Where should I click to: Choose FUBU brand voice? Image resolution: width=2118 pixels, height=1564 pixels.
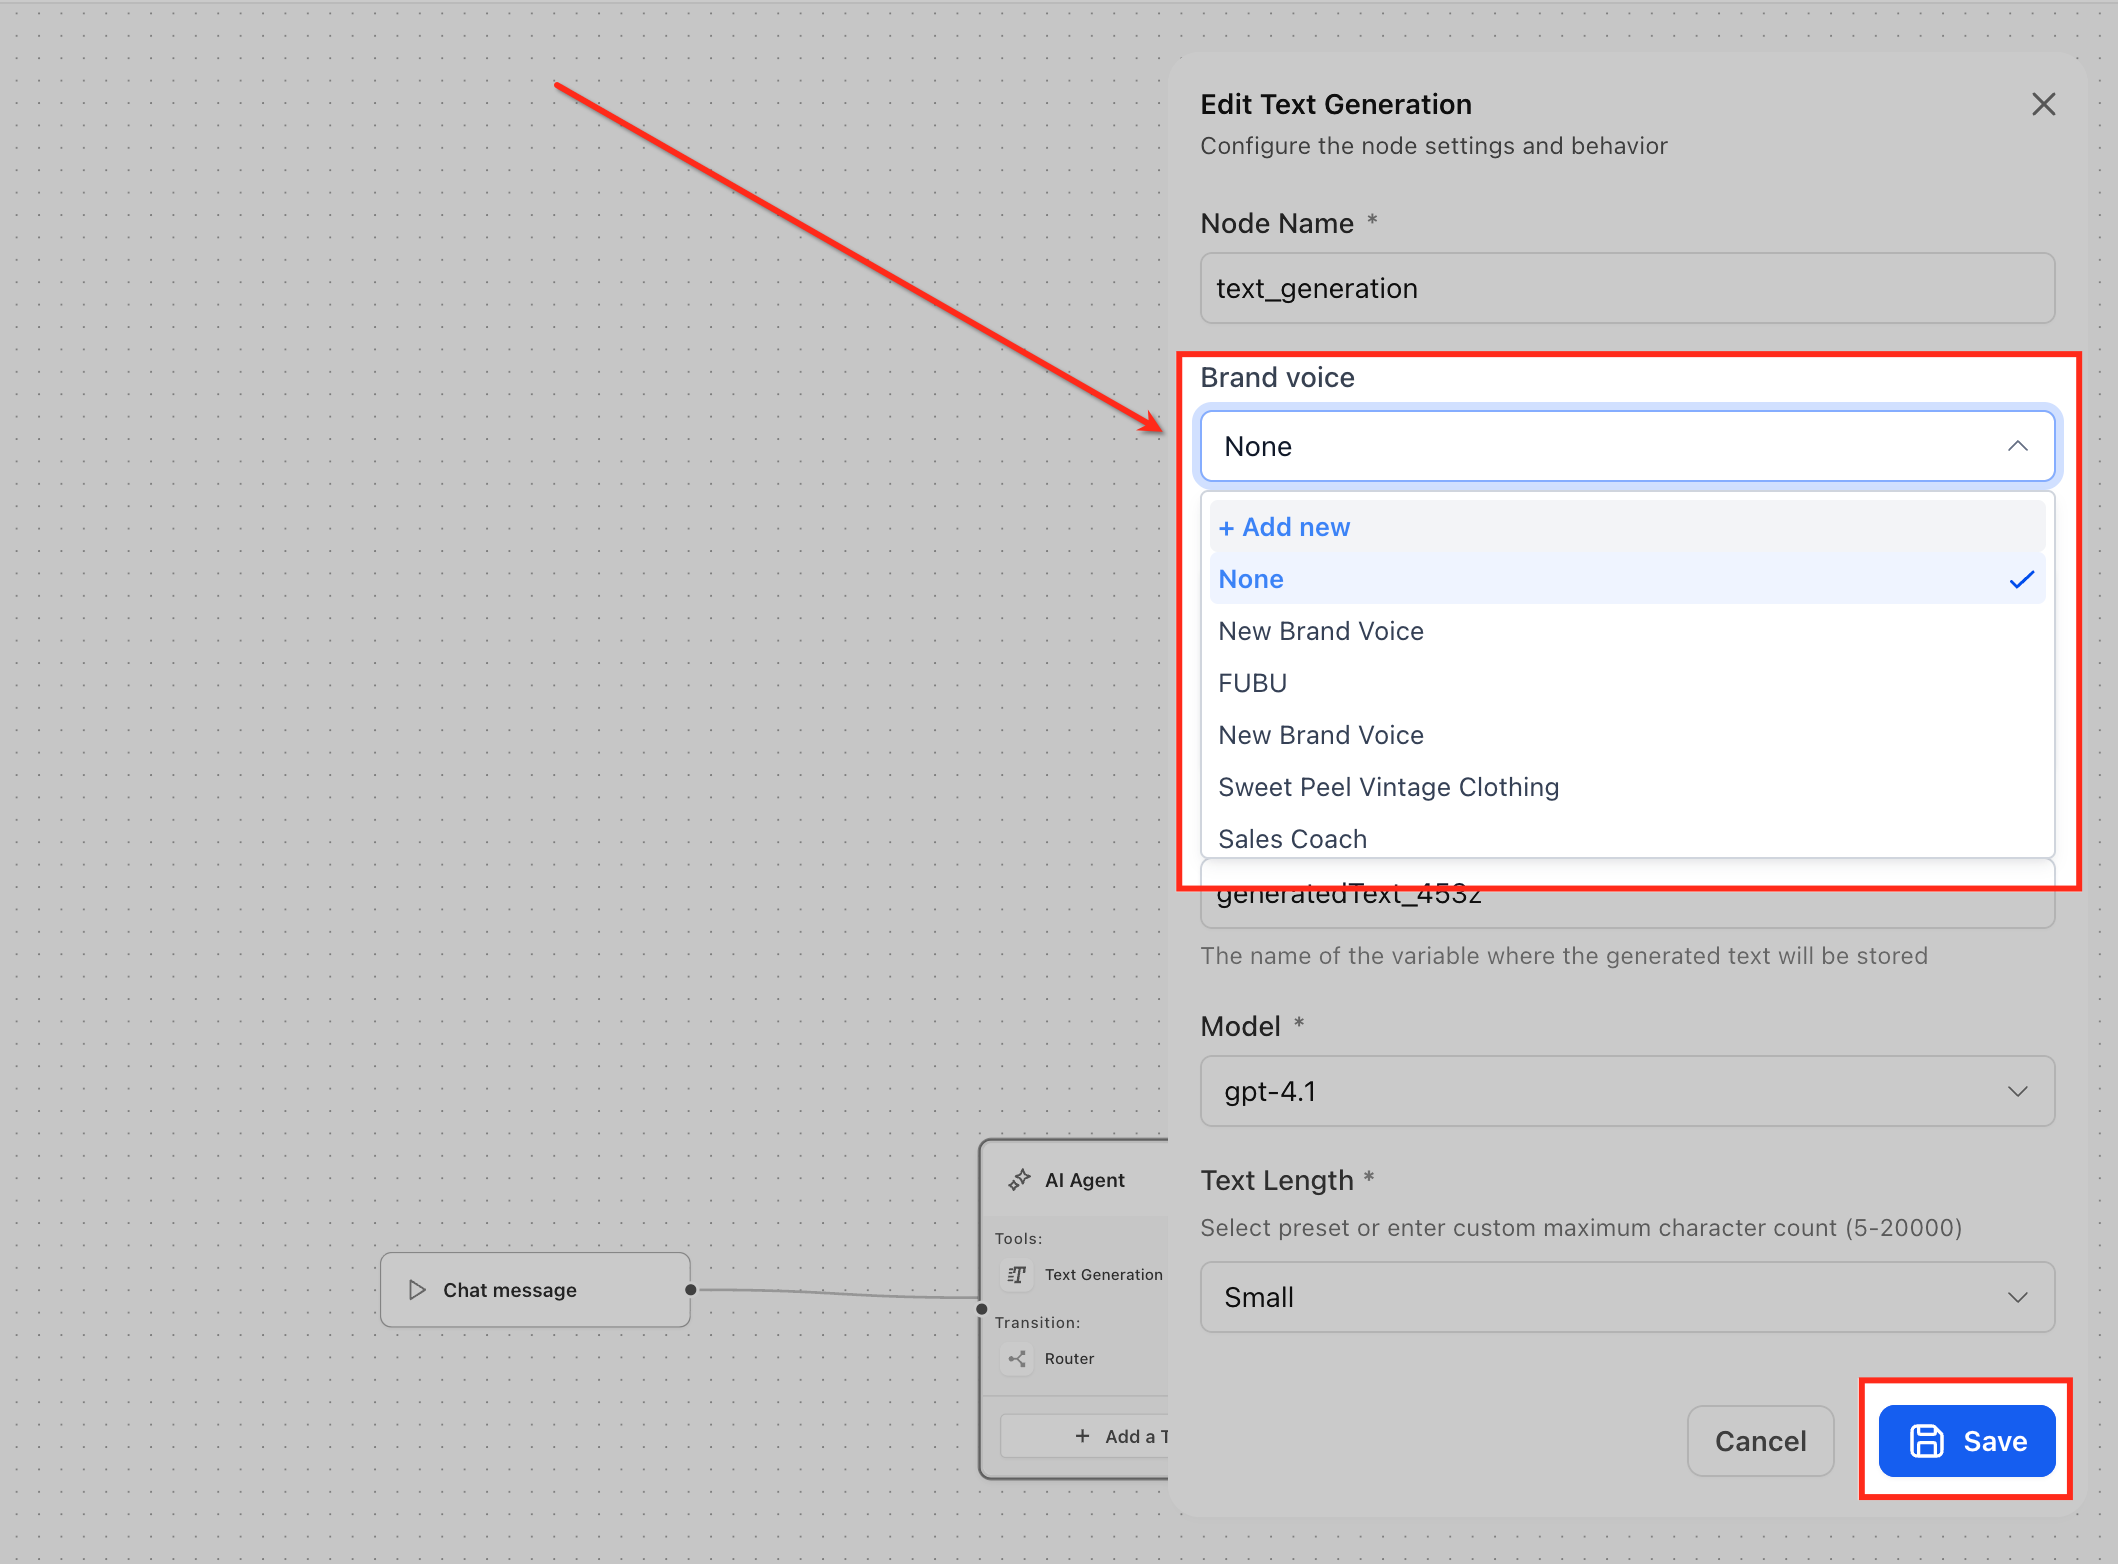[x=1252, y=683]
